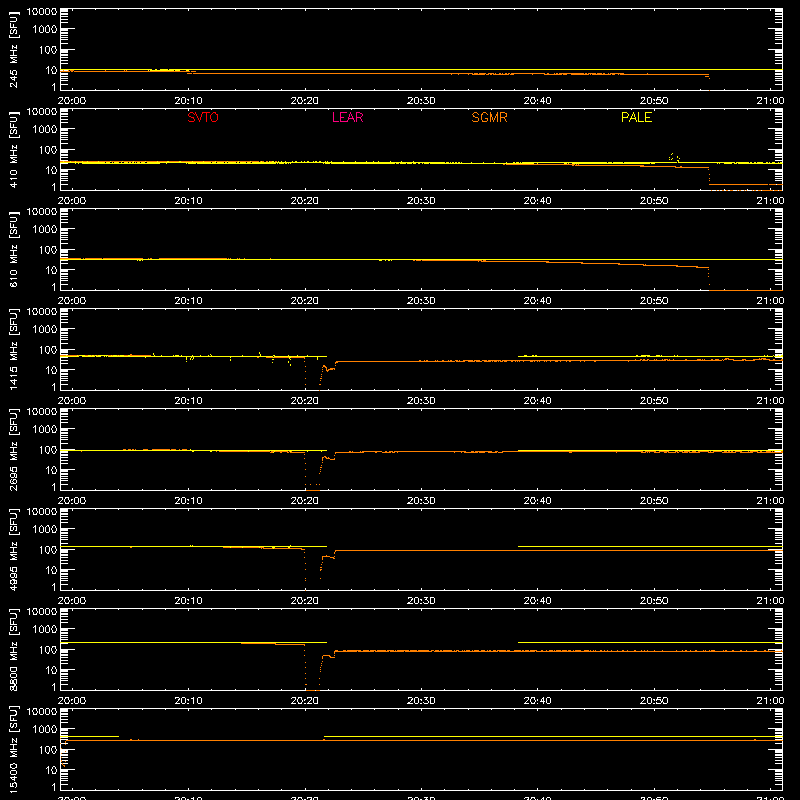Click the 10000 tick value on 245 MHz axis
Screen dimensions: 800x800
click(42, 12)
